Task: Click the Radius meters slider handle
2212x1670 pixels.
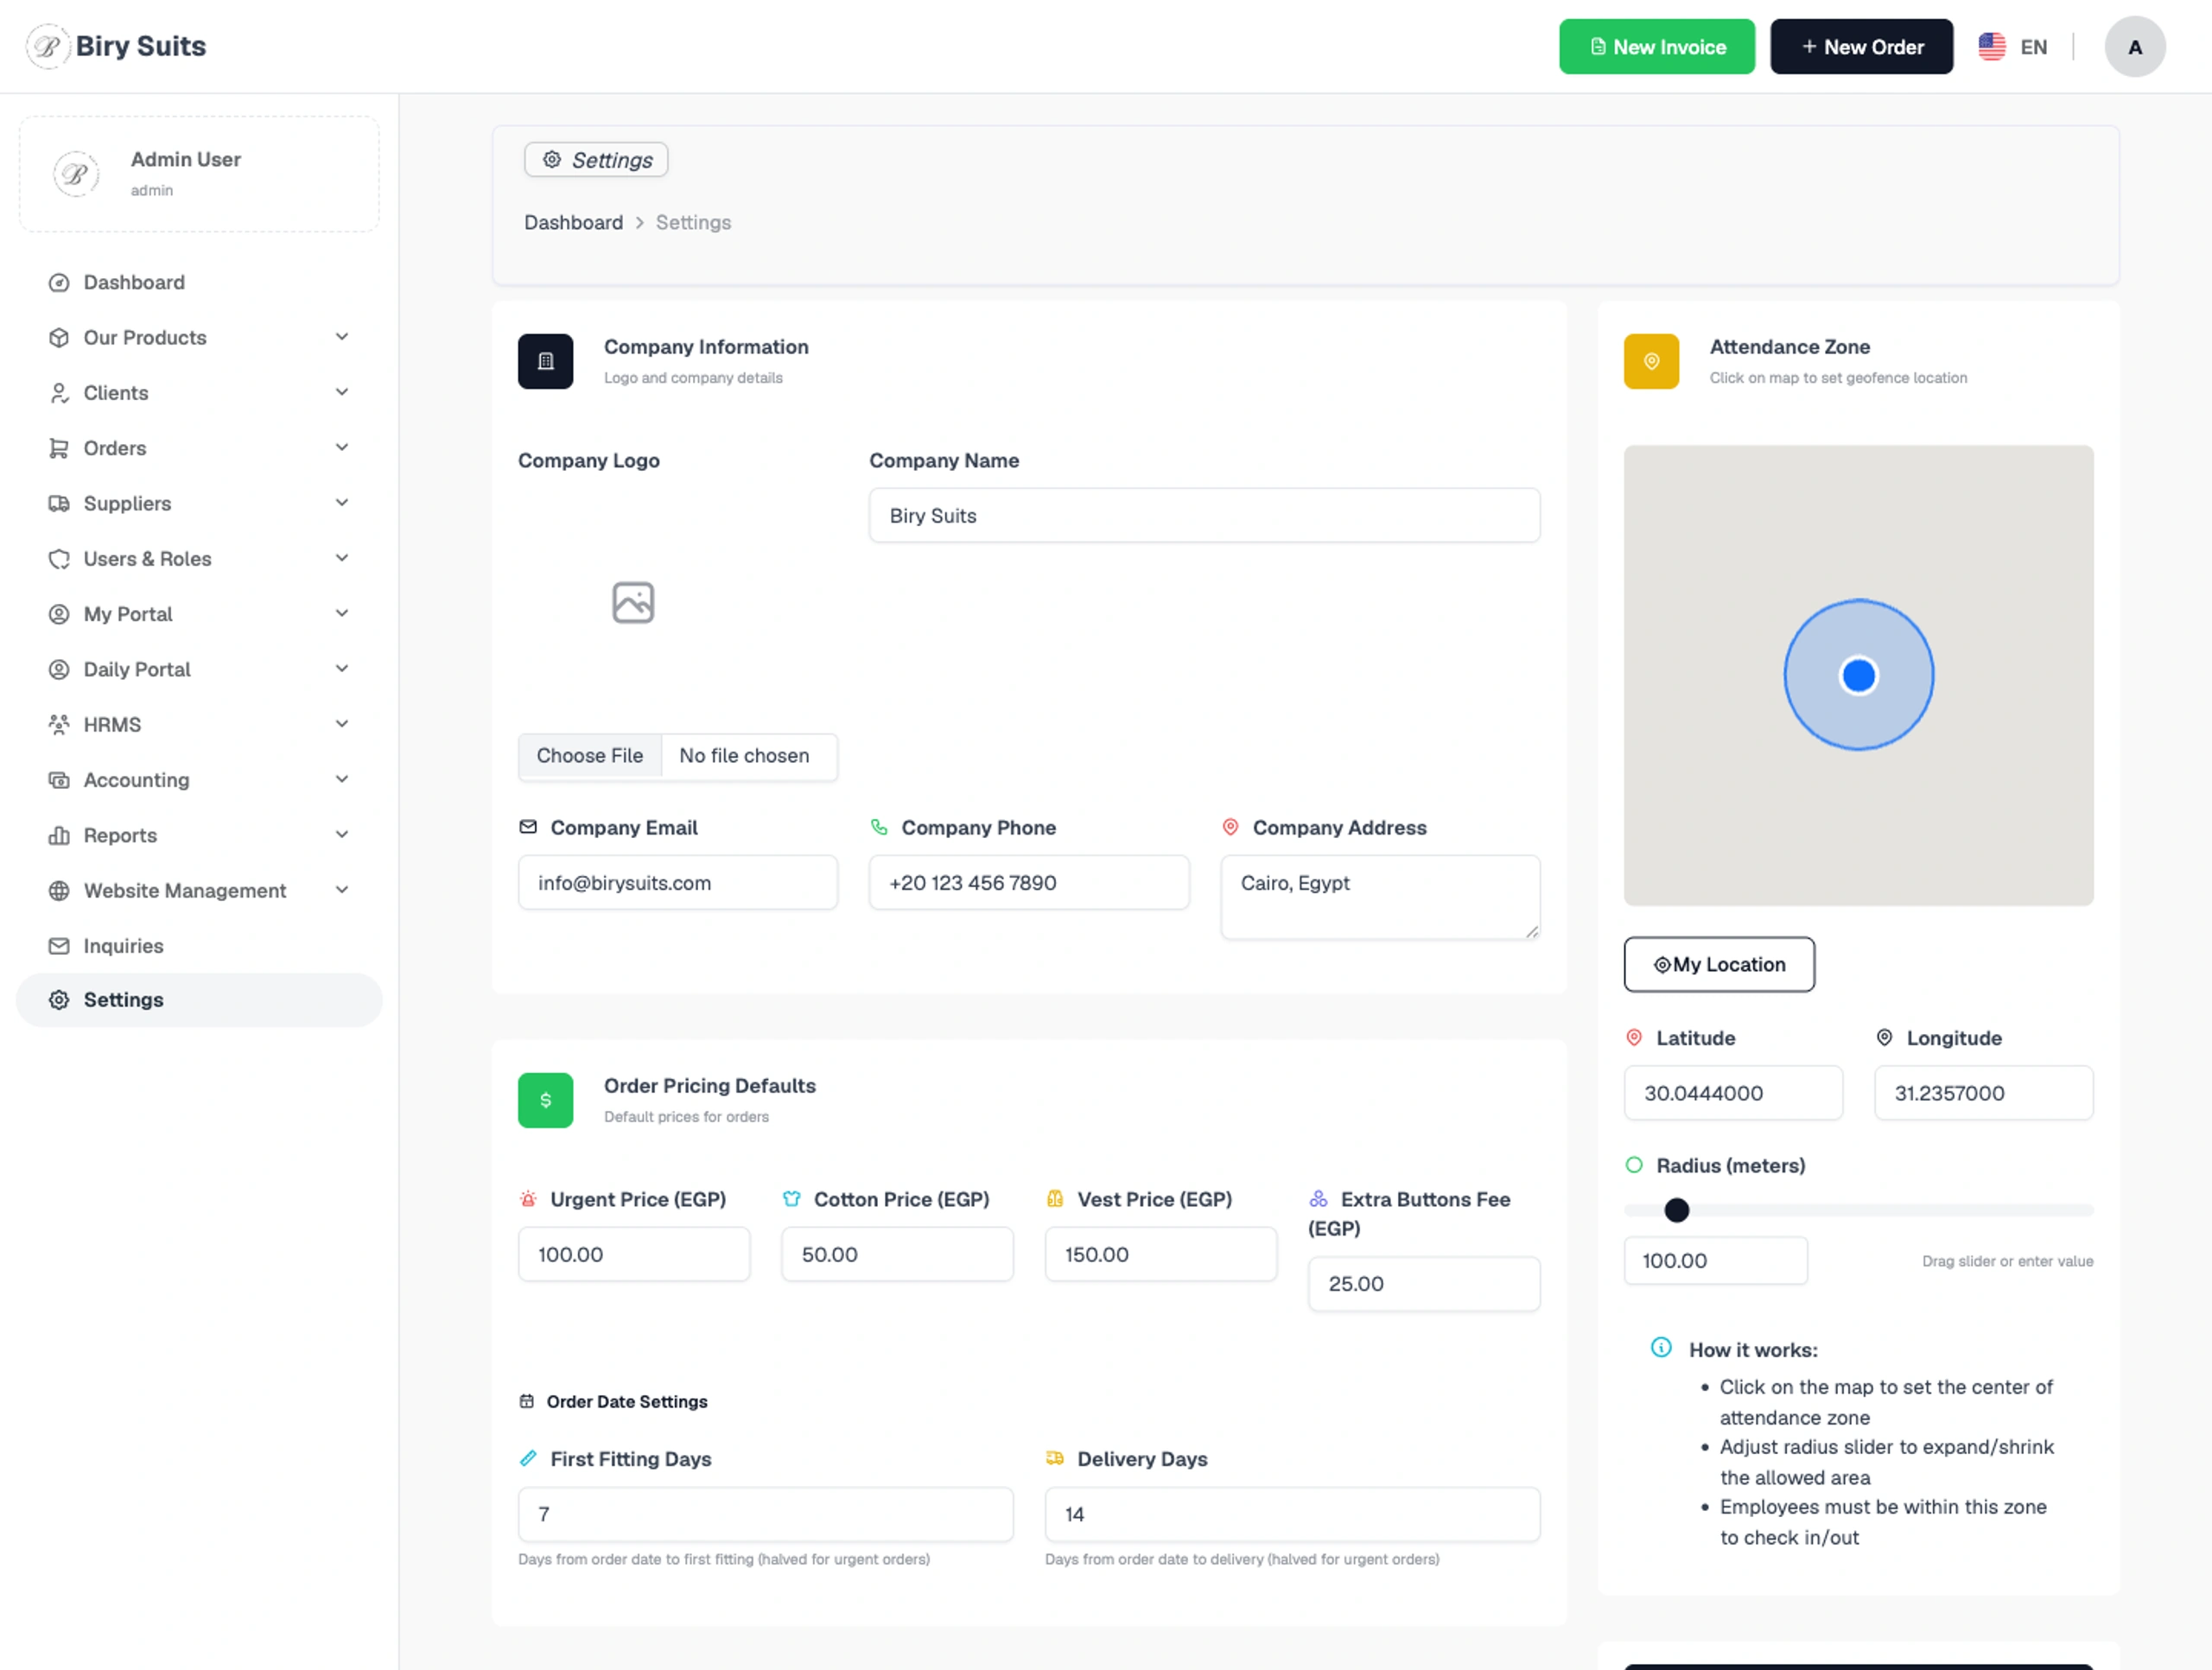Action: [1676, 1211]
